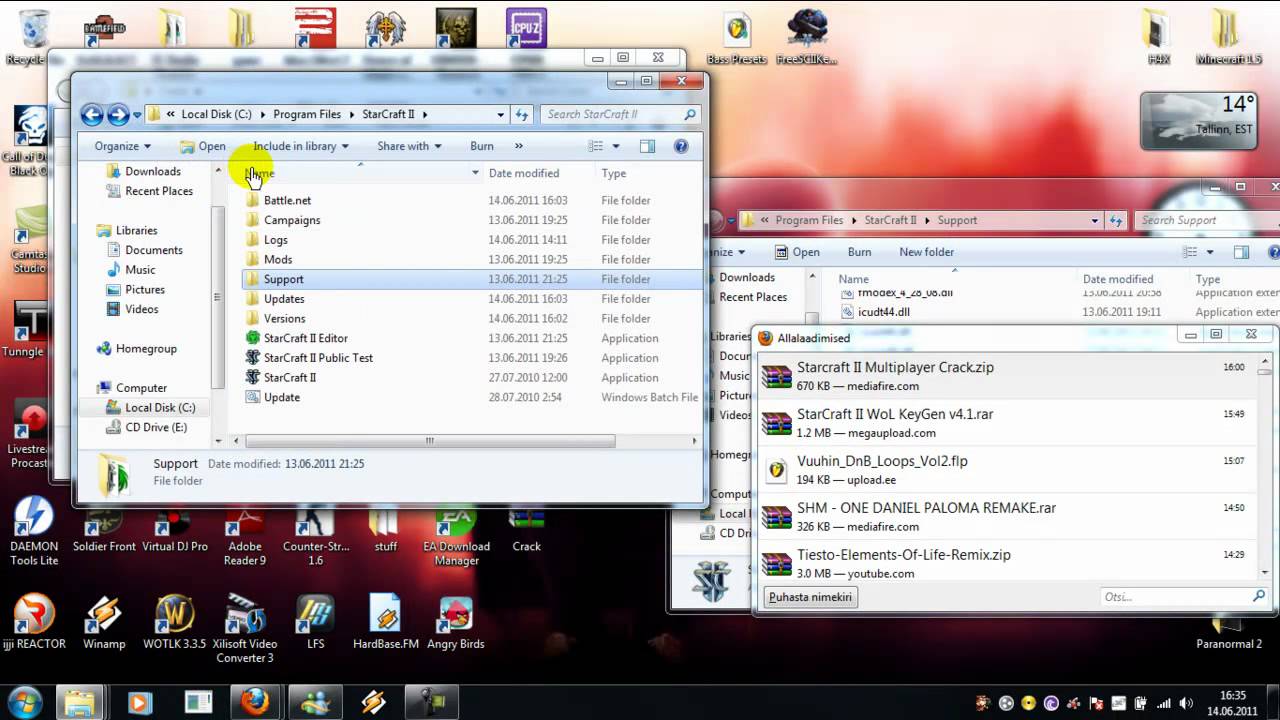This screenshot has width=1280, height=720.
Task: Click Open in StarCraft II toolbar
Action: tap(203, 146)
